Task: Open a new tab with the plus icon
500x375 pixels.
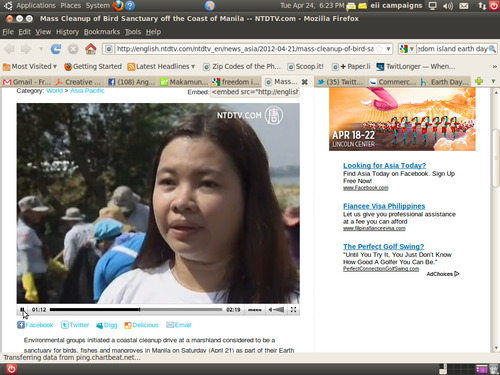Action: click(x=479, y=81)
